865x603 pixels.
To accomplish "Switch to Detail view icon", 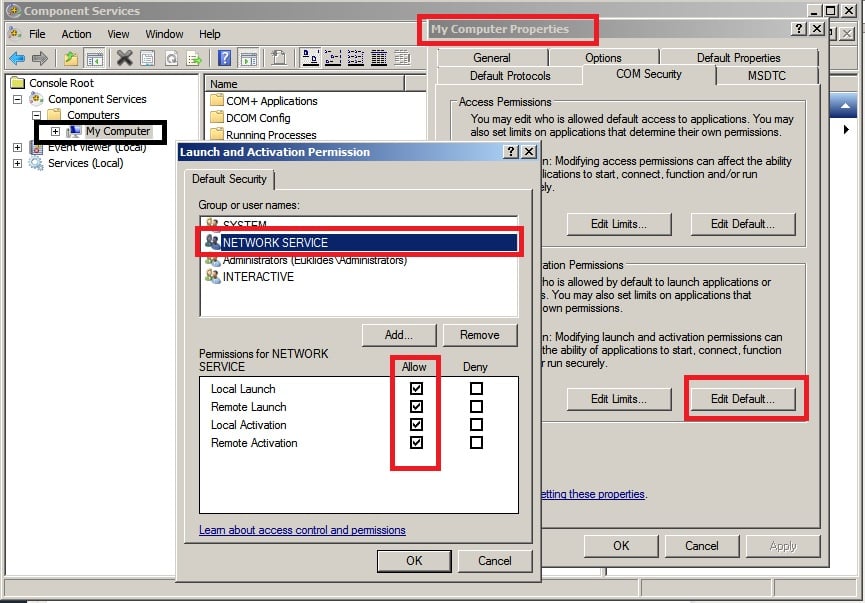I will (x=378, y=58).
